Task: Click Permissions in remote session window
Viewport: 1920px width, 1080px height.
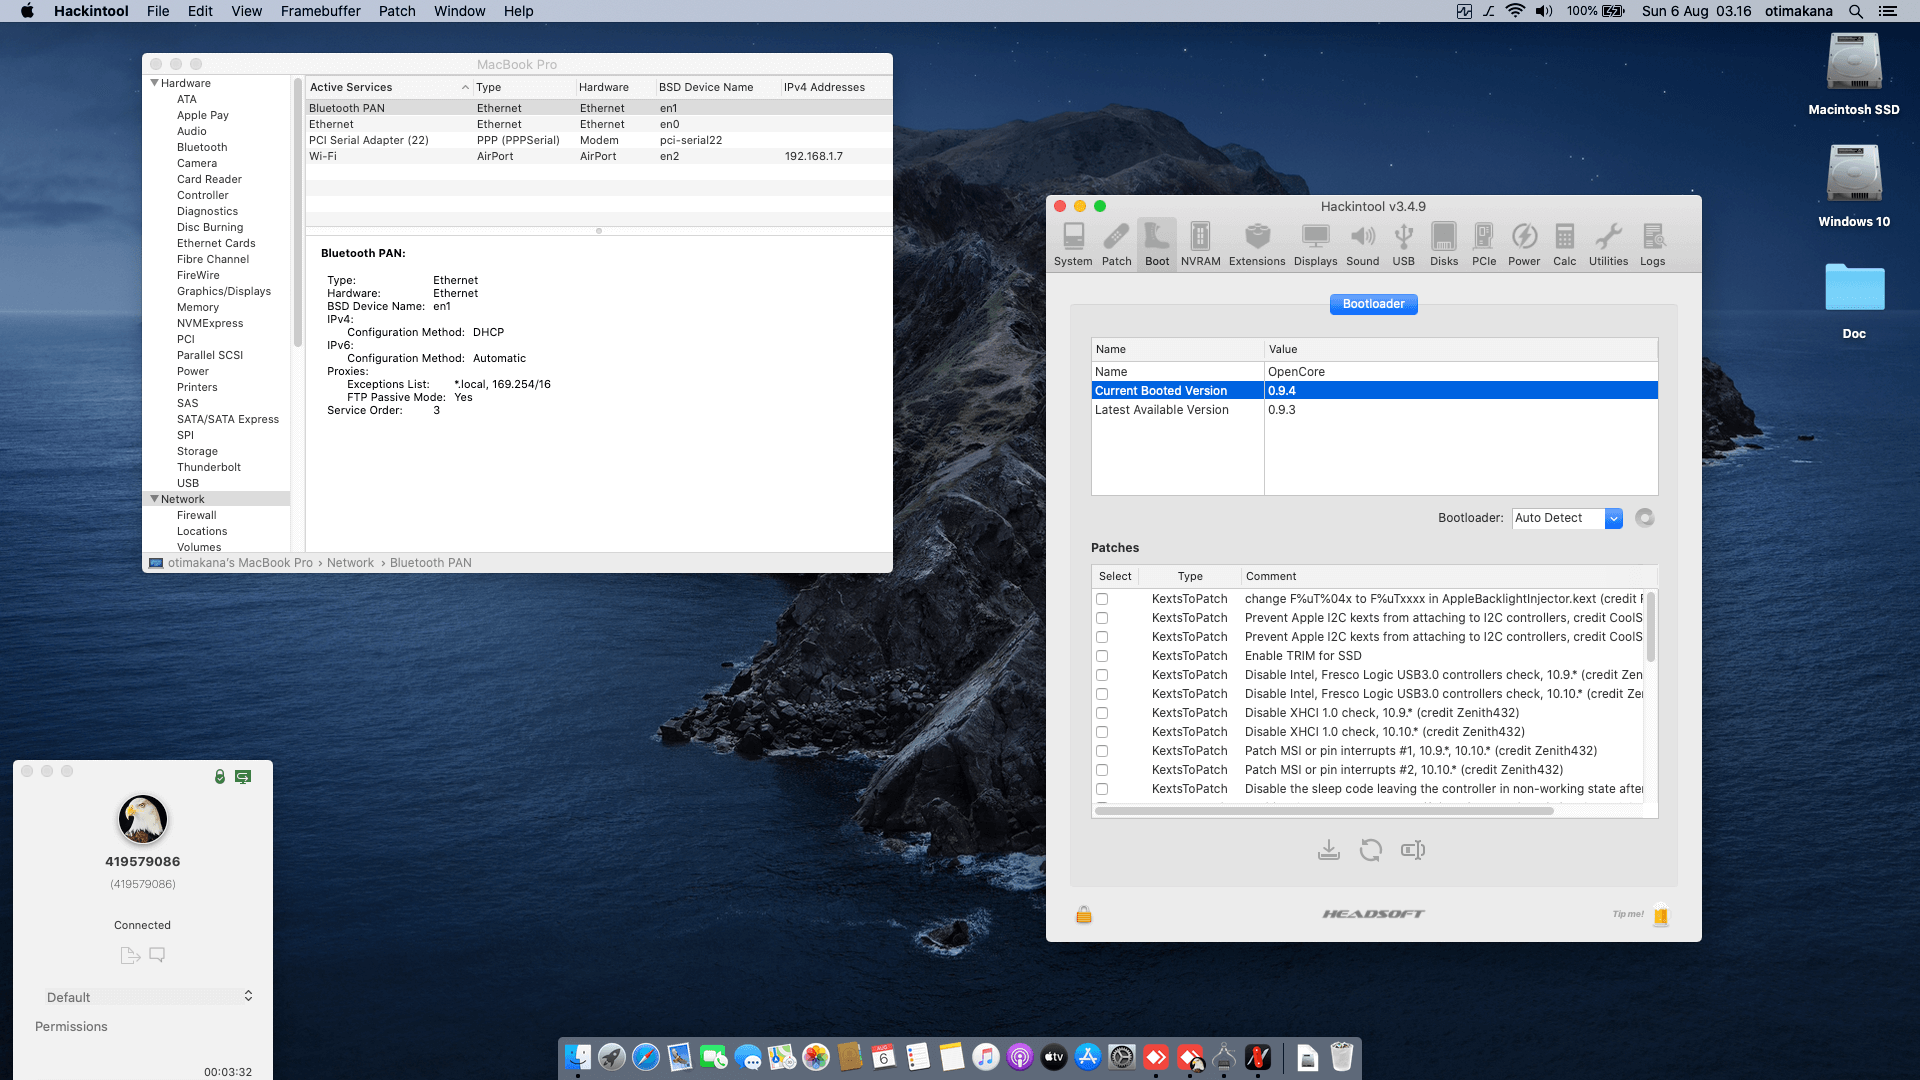Action: click(71, 1027)
